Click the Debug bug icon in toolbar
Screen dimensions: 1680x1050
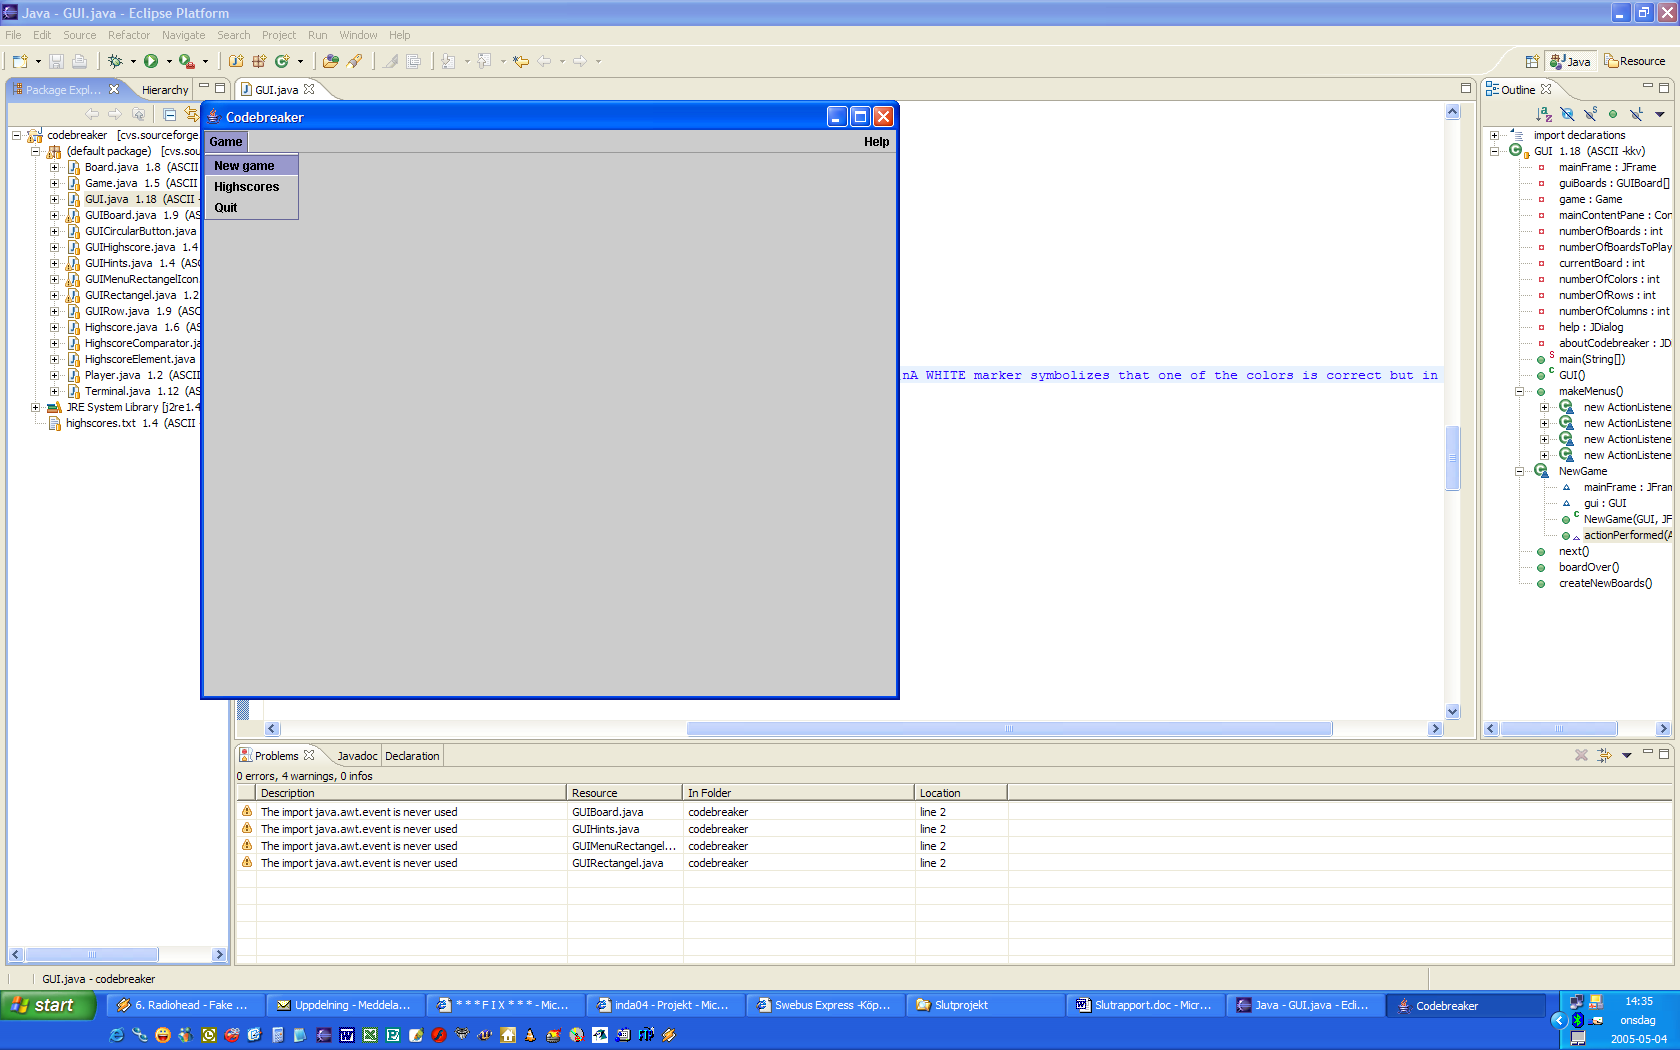[x=115, y=61]
